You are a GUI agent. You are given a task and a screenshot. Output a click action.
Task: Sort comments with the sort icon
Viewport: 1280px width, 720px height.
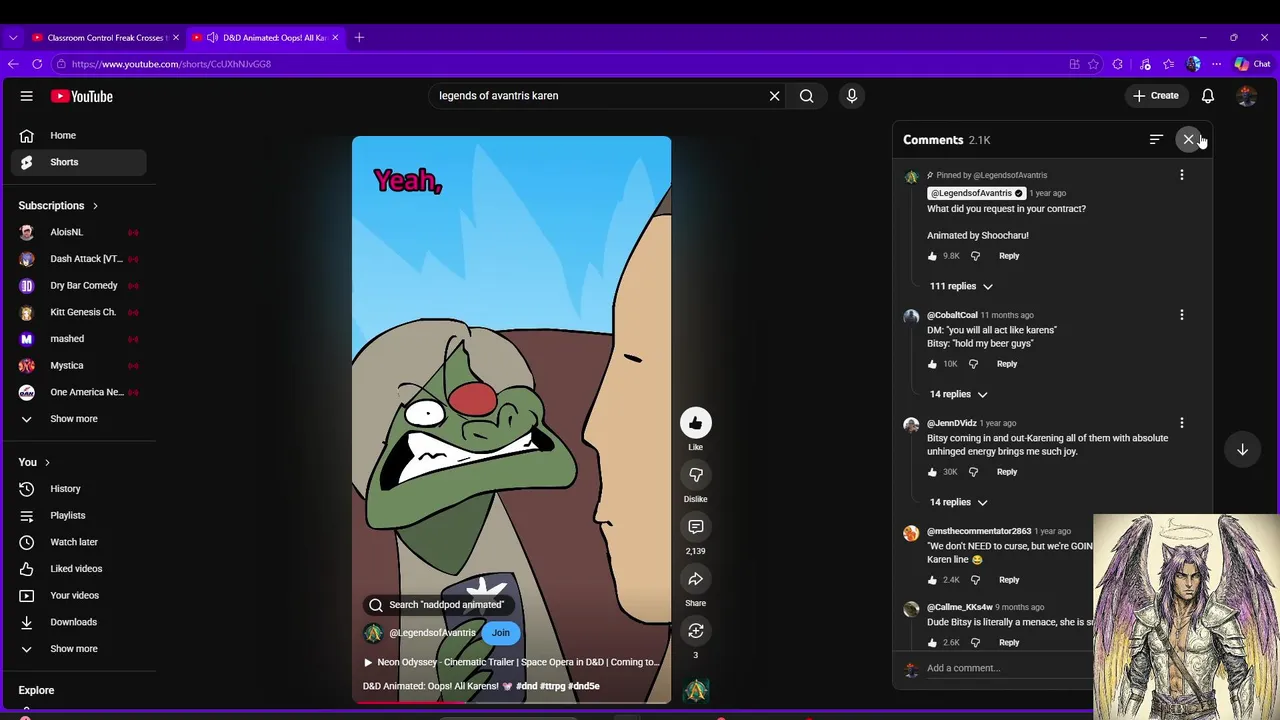pos(1156,140)
